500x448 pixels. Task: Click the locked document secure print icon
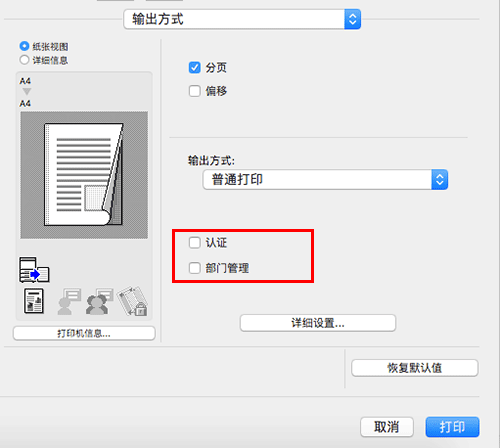(x=132, y=301)
